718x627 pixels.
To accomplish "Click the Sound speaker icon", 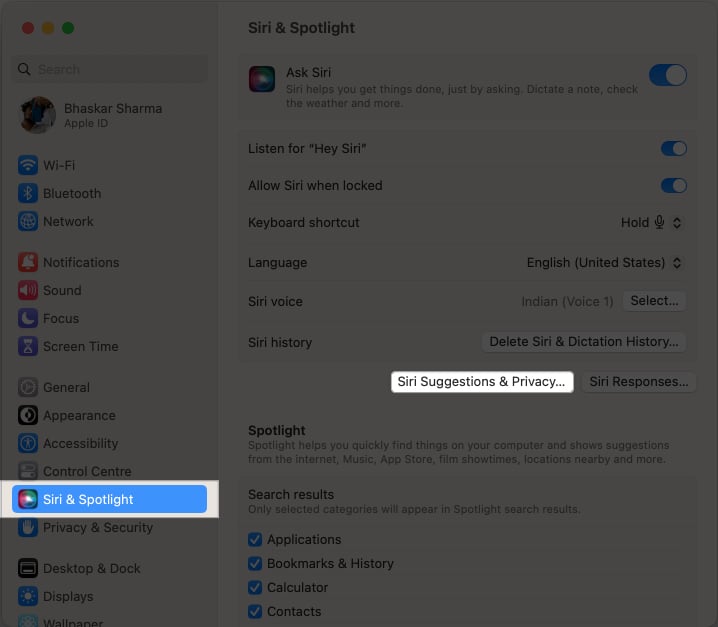I will click(28, 290).
